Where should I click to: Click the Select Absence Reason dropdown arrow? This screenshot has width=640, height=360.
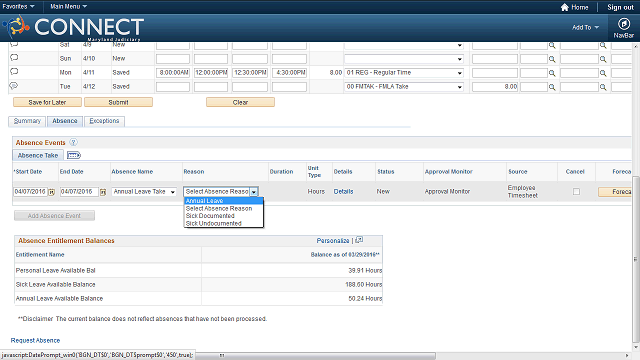254,192
